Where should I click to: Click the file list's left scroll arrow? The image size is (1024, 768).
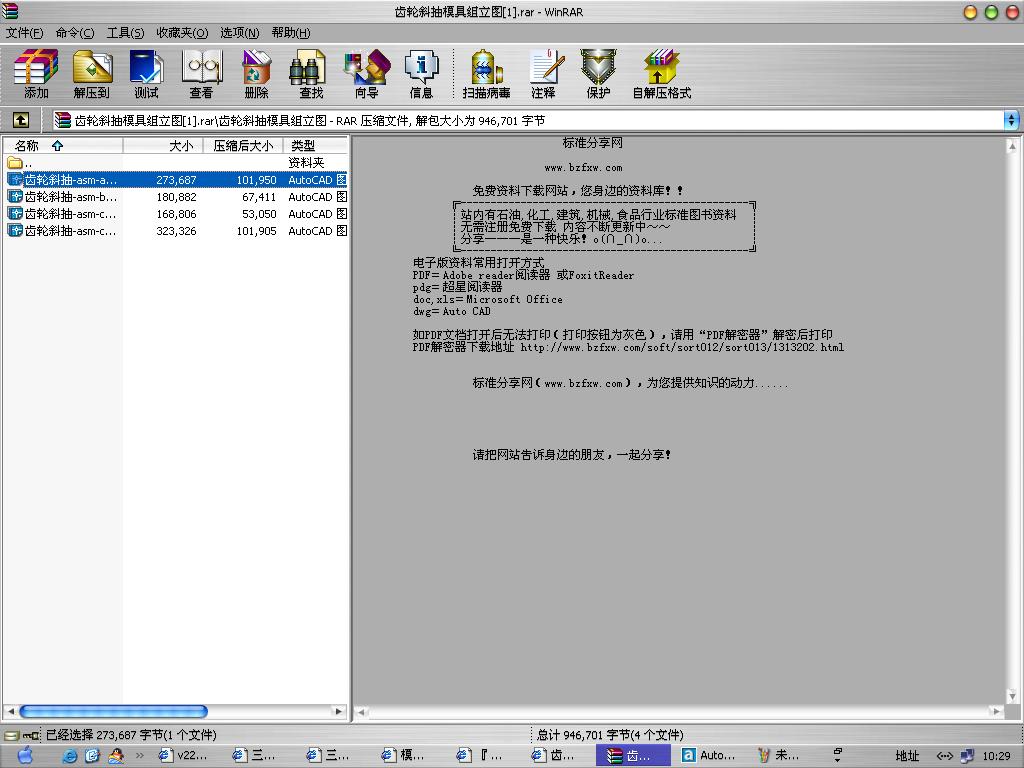tap(10, 711)
